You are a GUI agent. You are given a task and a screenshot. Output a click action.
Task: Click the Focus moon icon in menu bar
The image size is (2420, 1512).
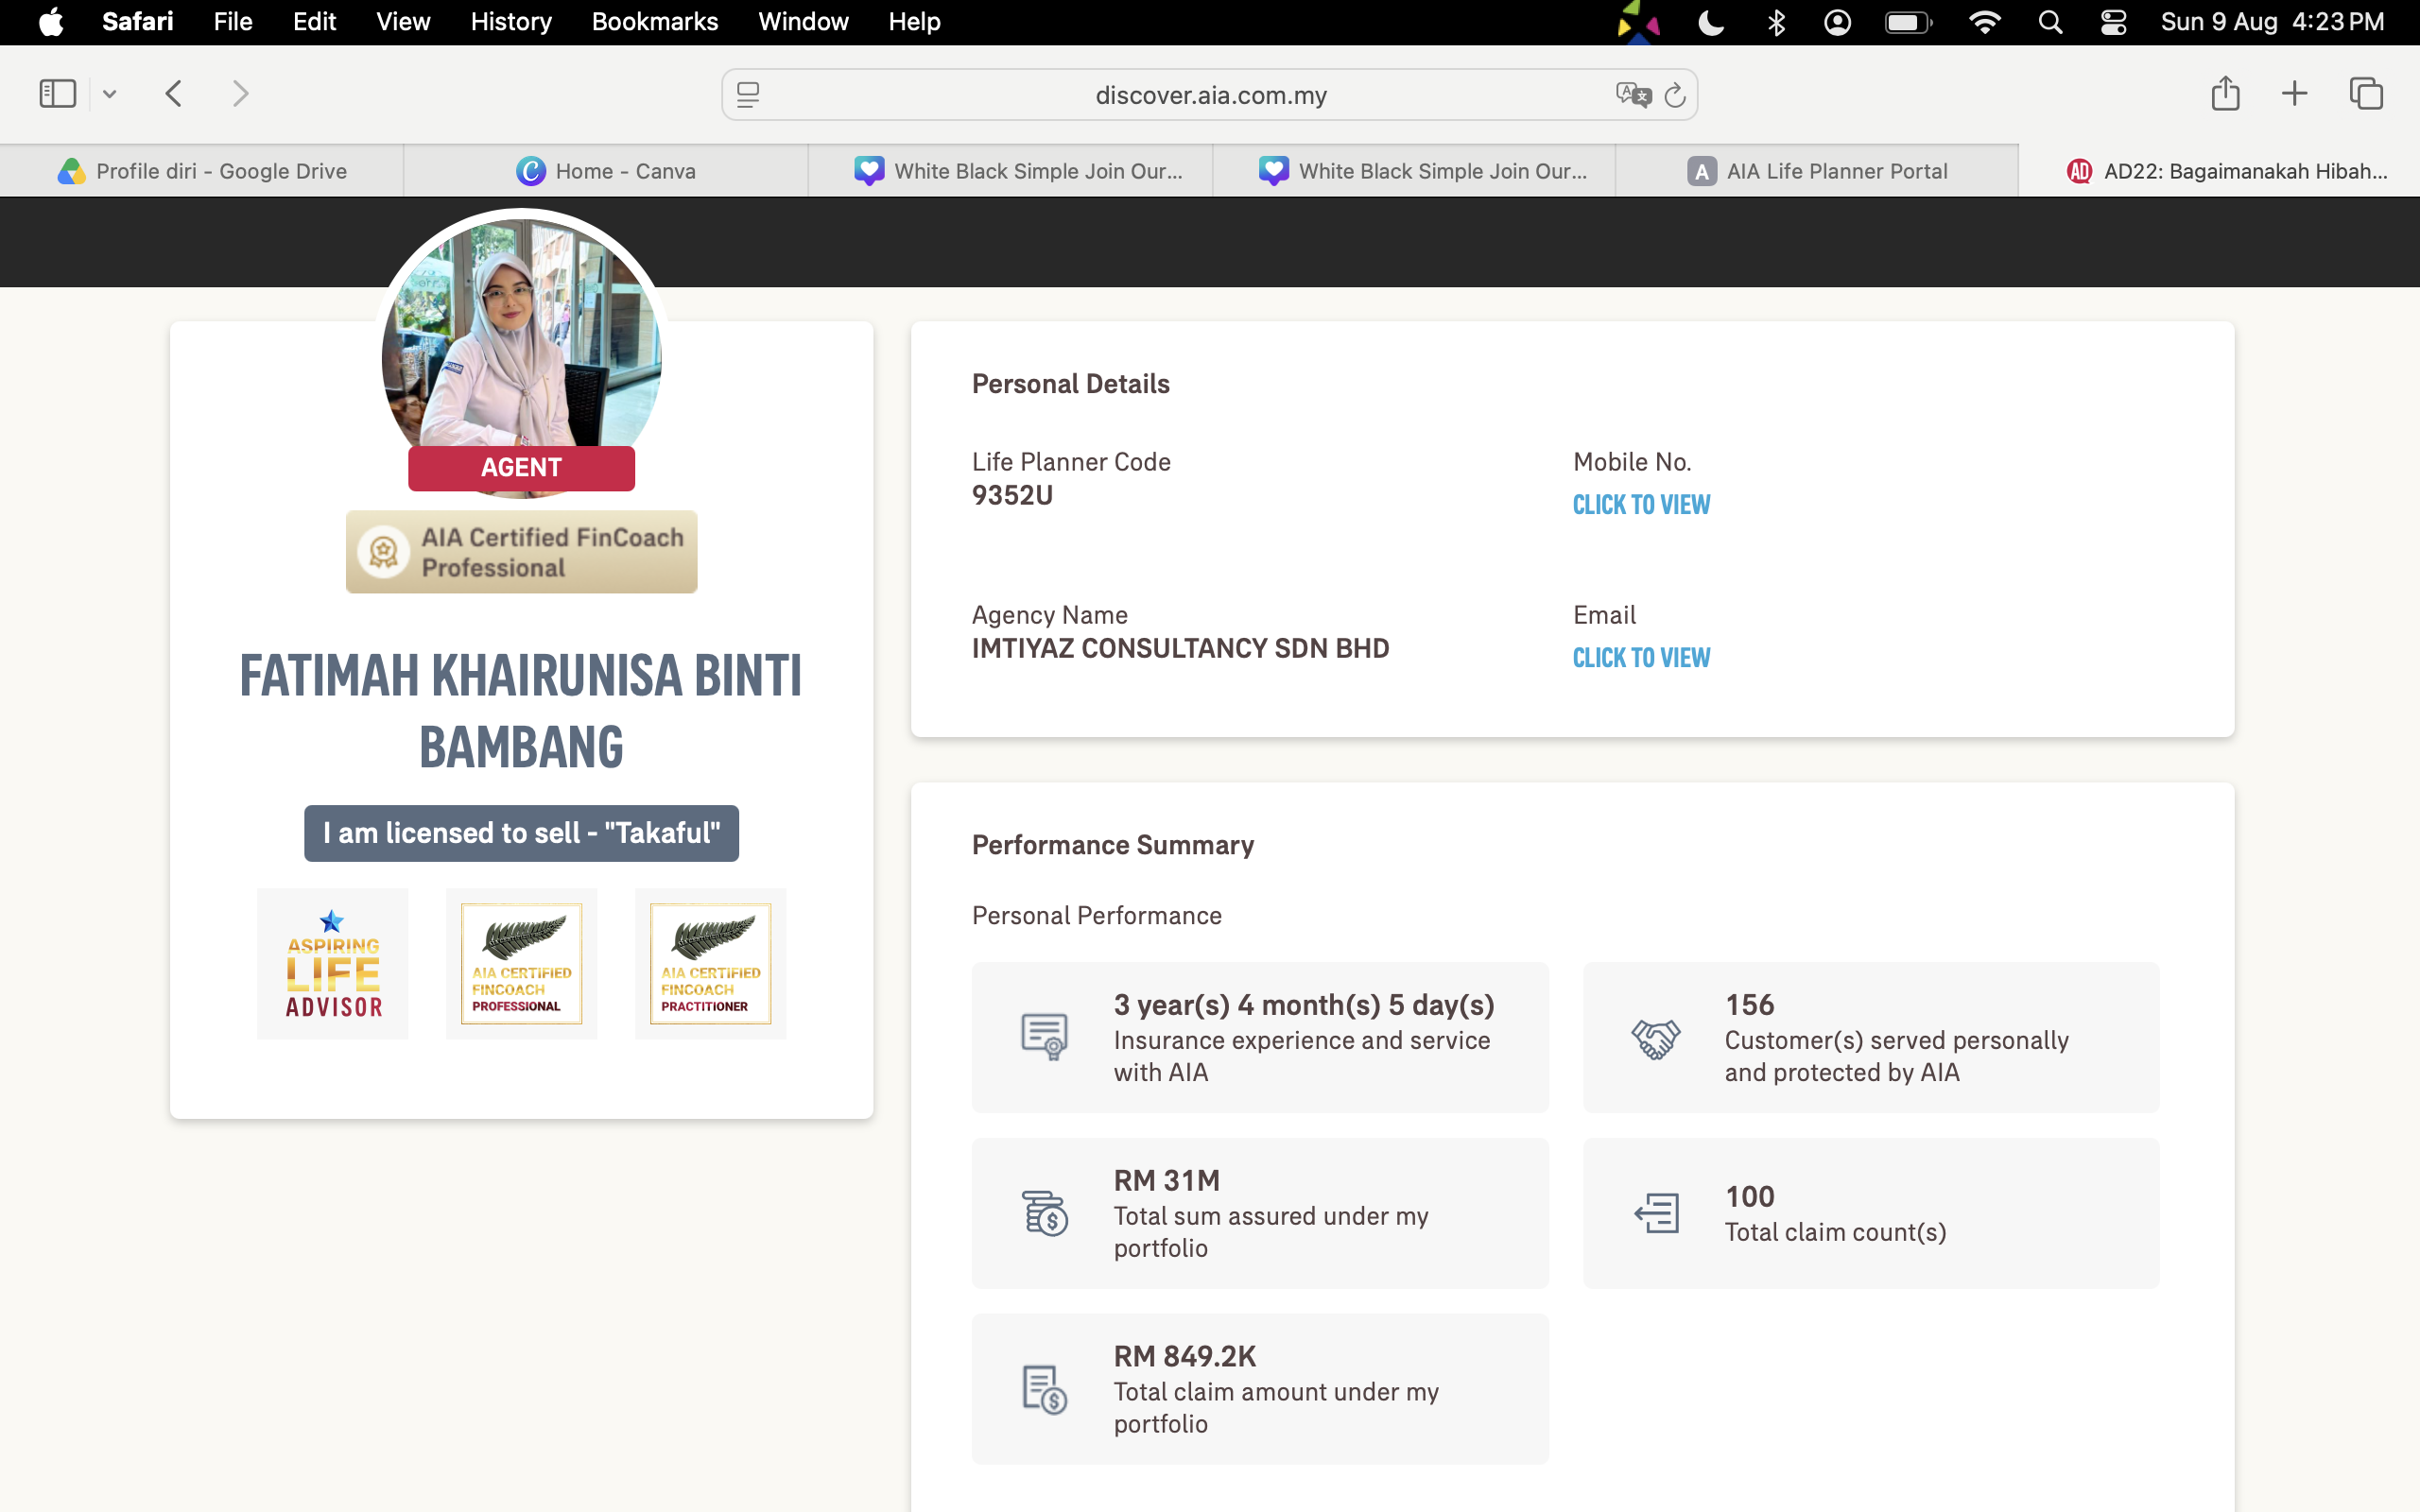[1711, 22]
